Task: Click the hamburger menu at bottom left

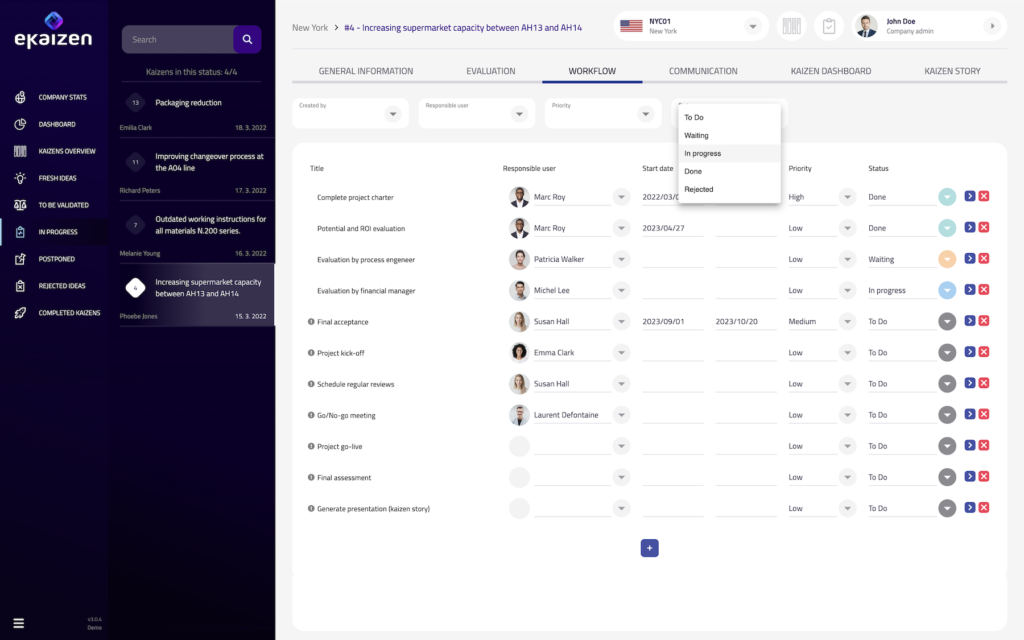Action: click(18, 623)
